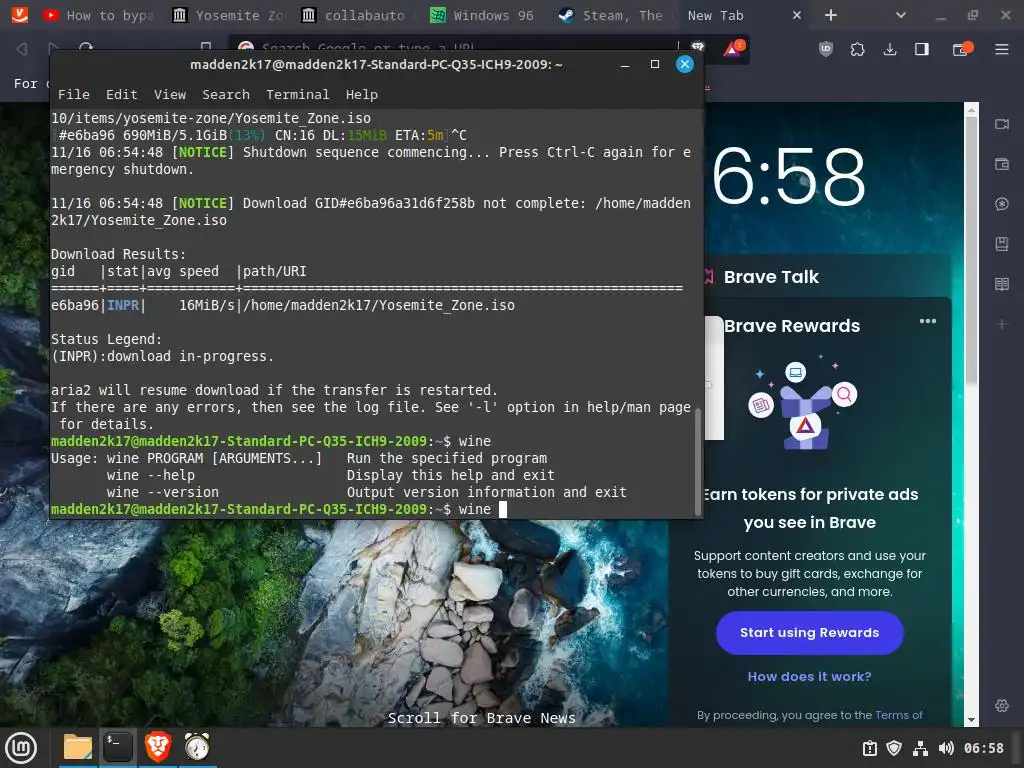Open the volume control in the system tray
This screenshot has width=1024, height=768.
tap(946, 748)
